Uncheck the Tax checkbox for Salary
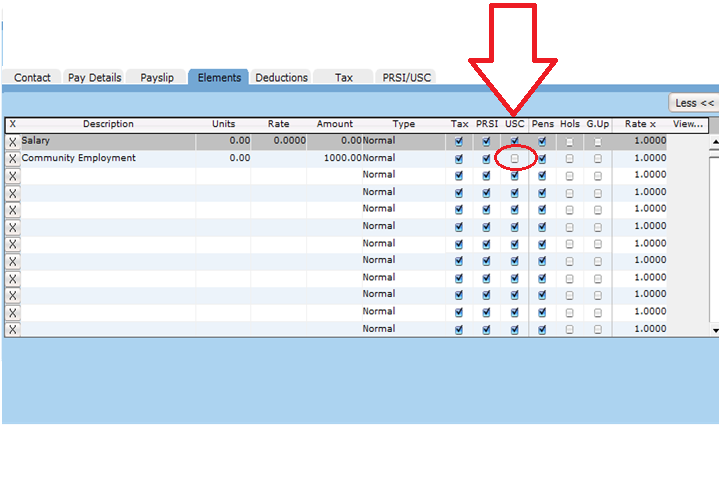The height and width of the screenshot is (495, 720). (x=459, y=142)
